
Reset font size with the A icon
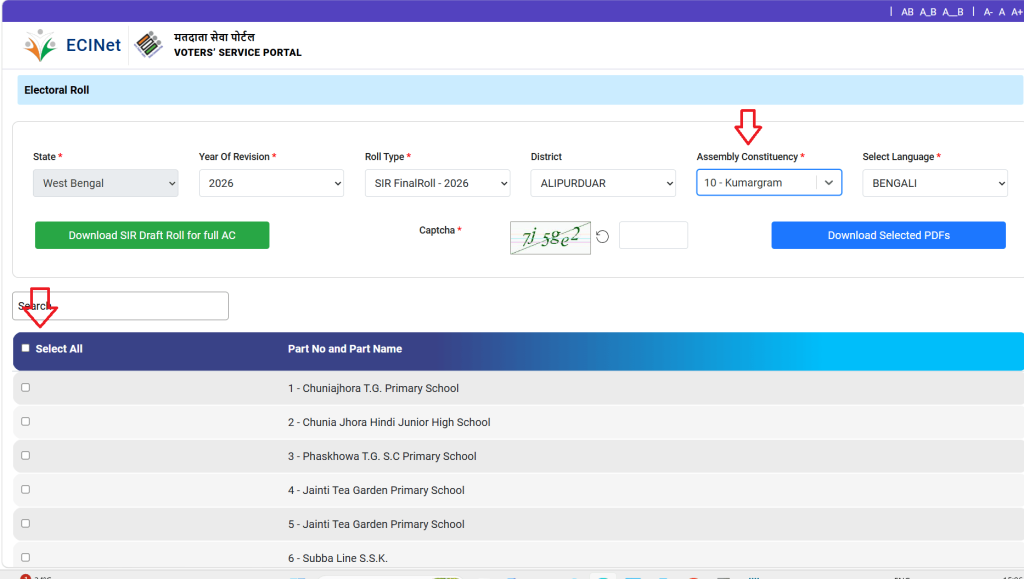(x=1002, y=11)
